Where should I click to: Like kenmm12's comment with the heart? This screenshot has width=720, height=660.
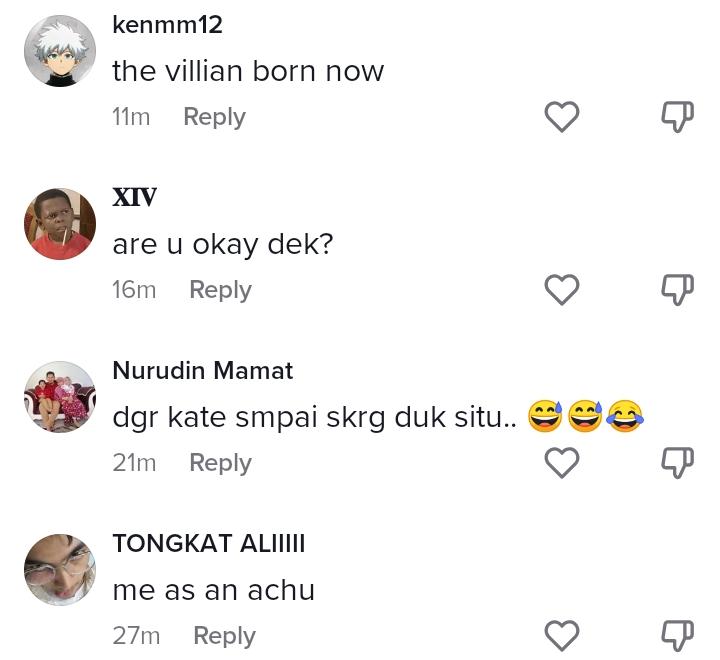point(562,117)
